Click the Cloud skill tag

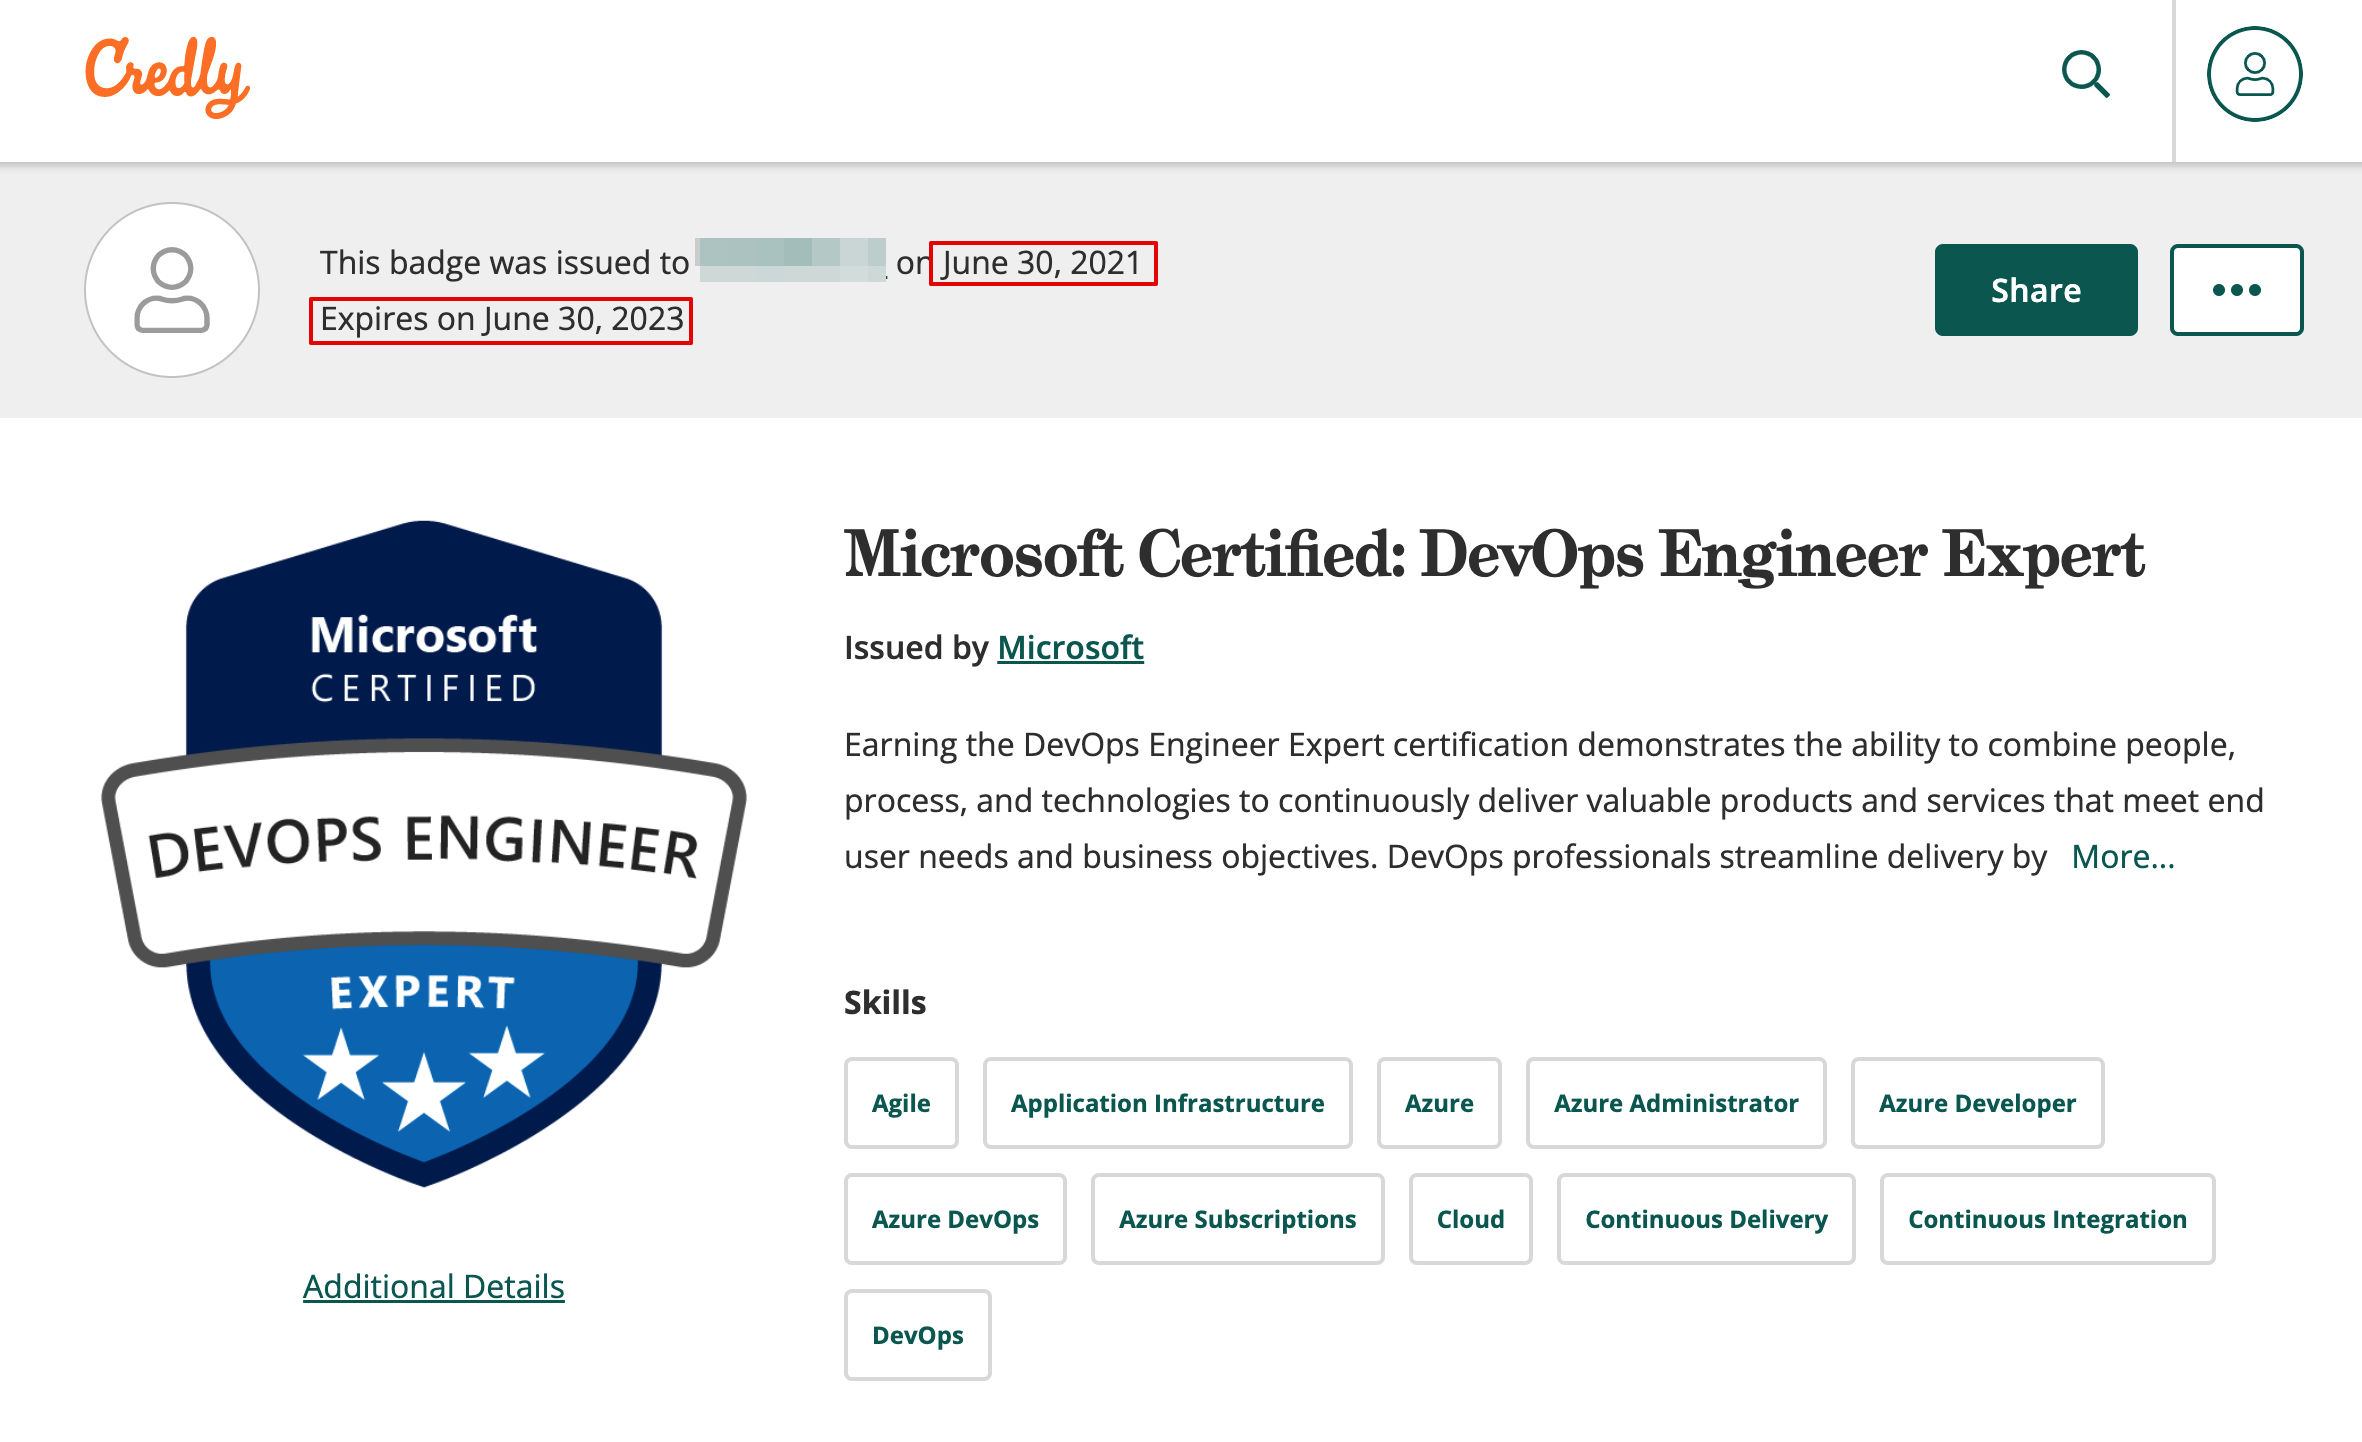[1470, 1219]
